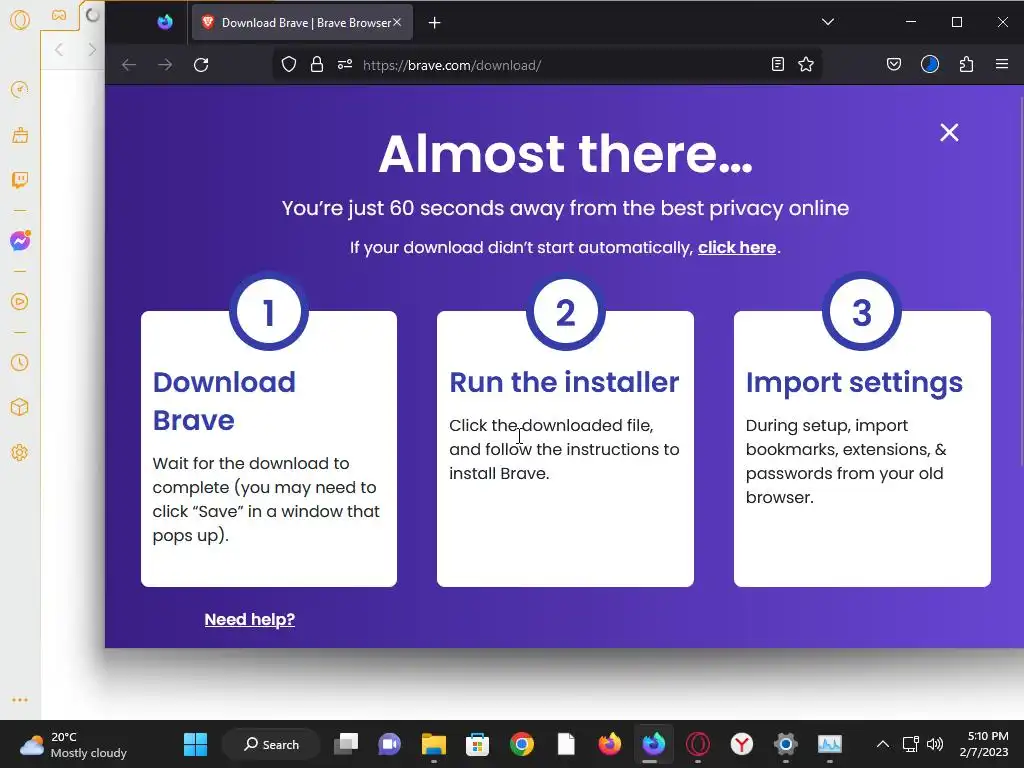Viewport: 1024px width, 768px height.
Task: Open Firefox from taskbar
Action: (x=610, y=744)
